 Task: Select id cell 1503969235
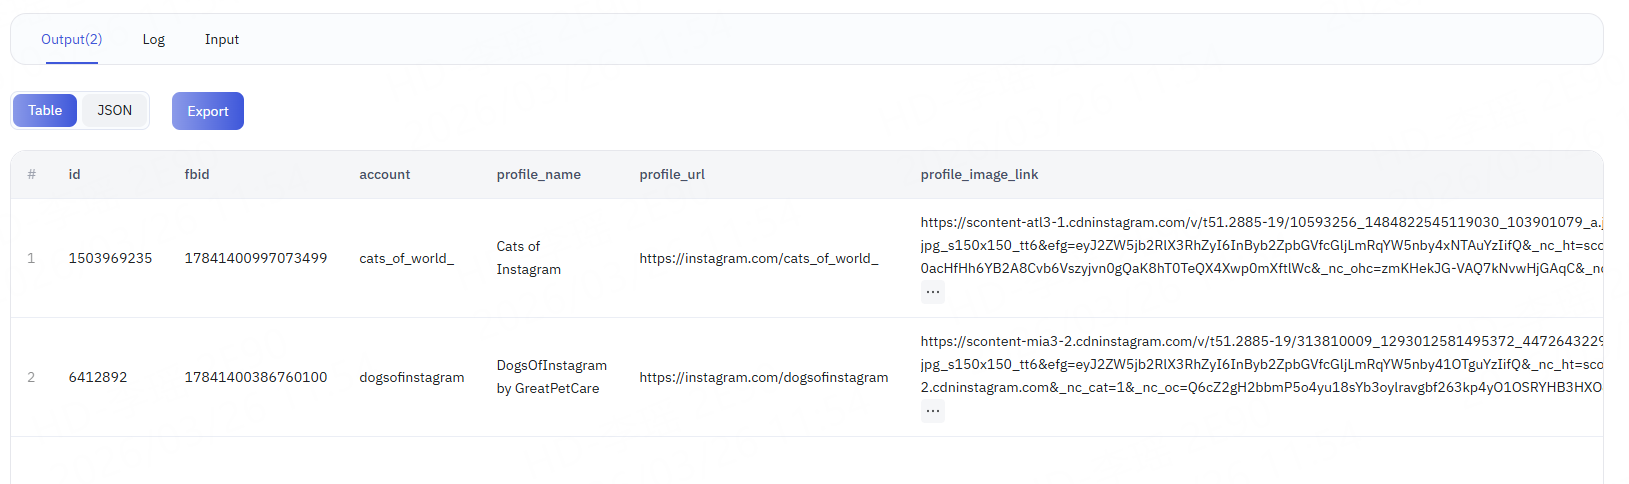[x=110, y=258]
